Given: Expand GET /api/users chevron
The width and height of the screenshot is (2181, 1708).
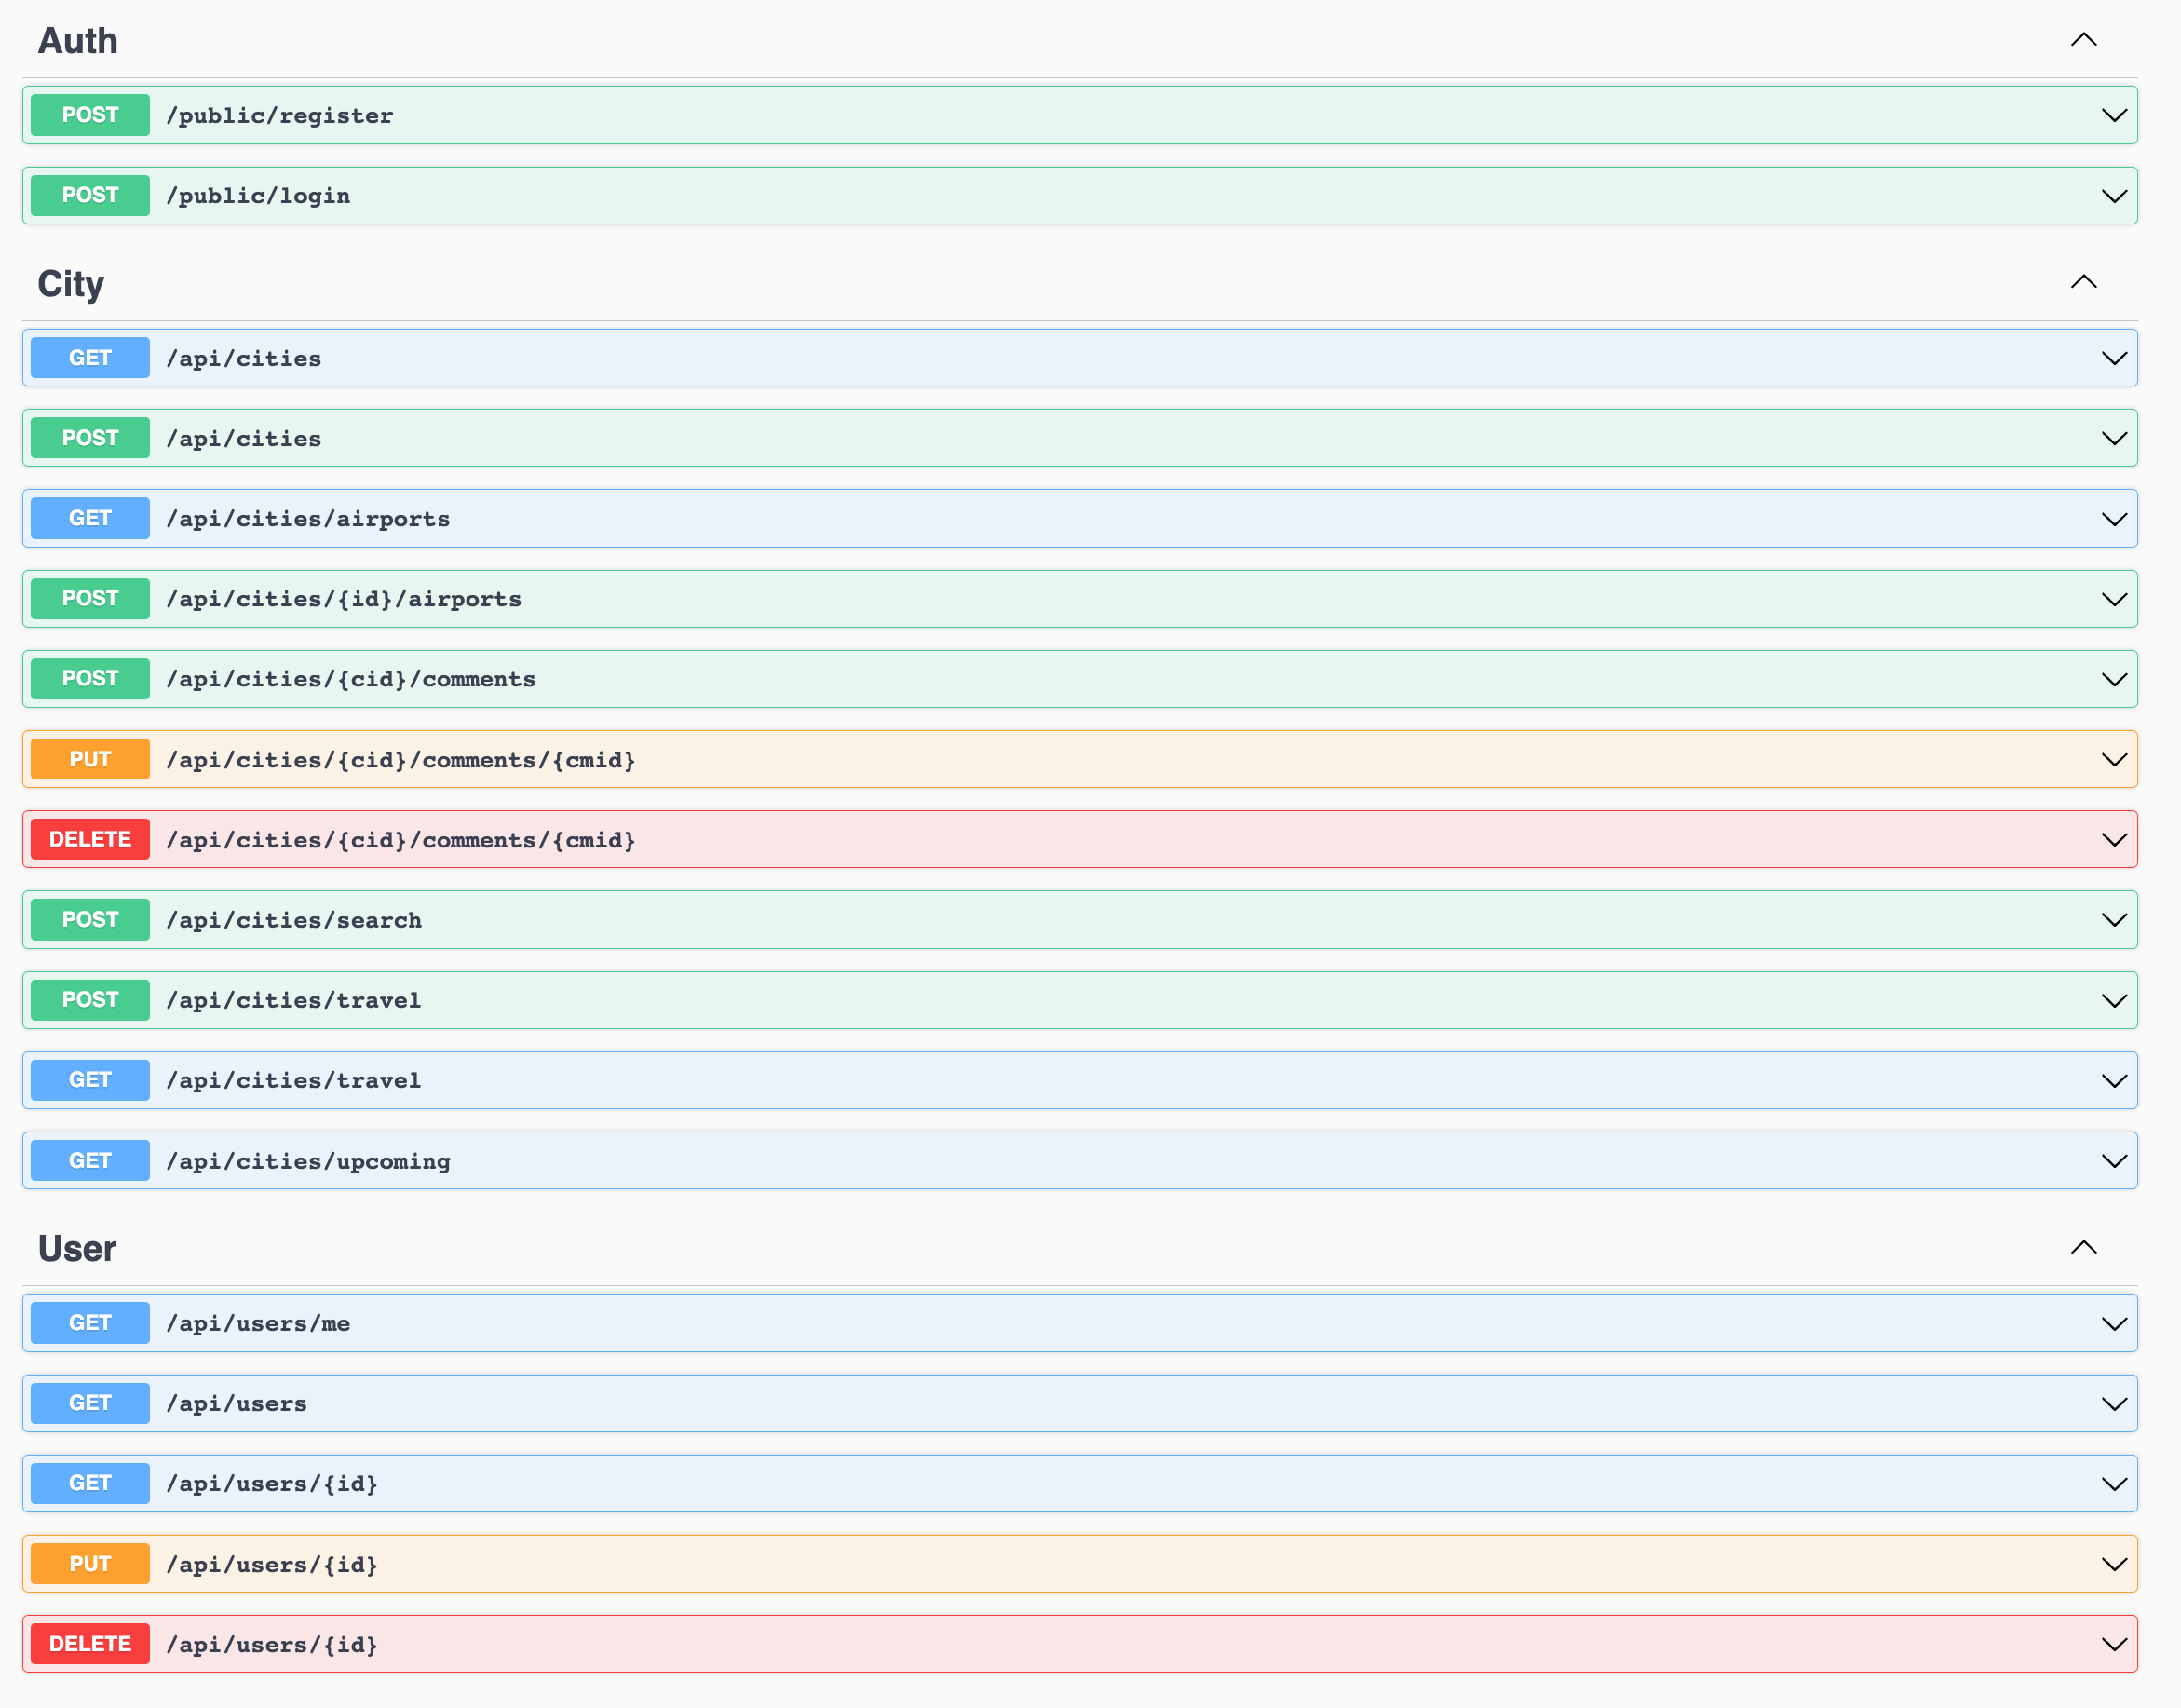Looking at the screenshot, I should pyautogui.click(x=2113, y=1404).
